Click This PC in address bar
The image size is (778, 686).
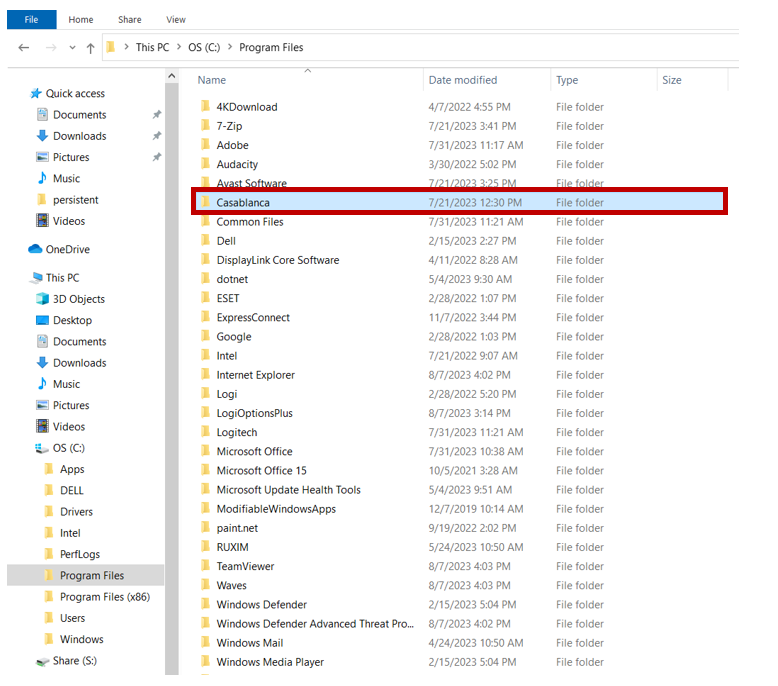[x=152, y=47]
